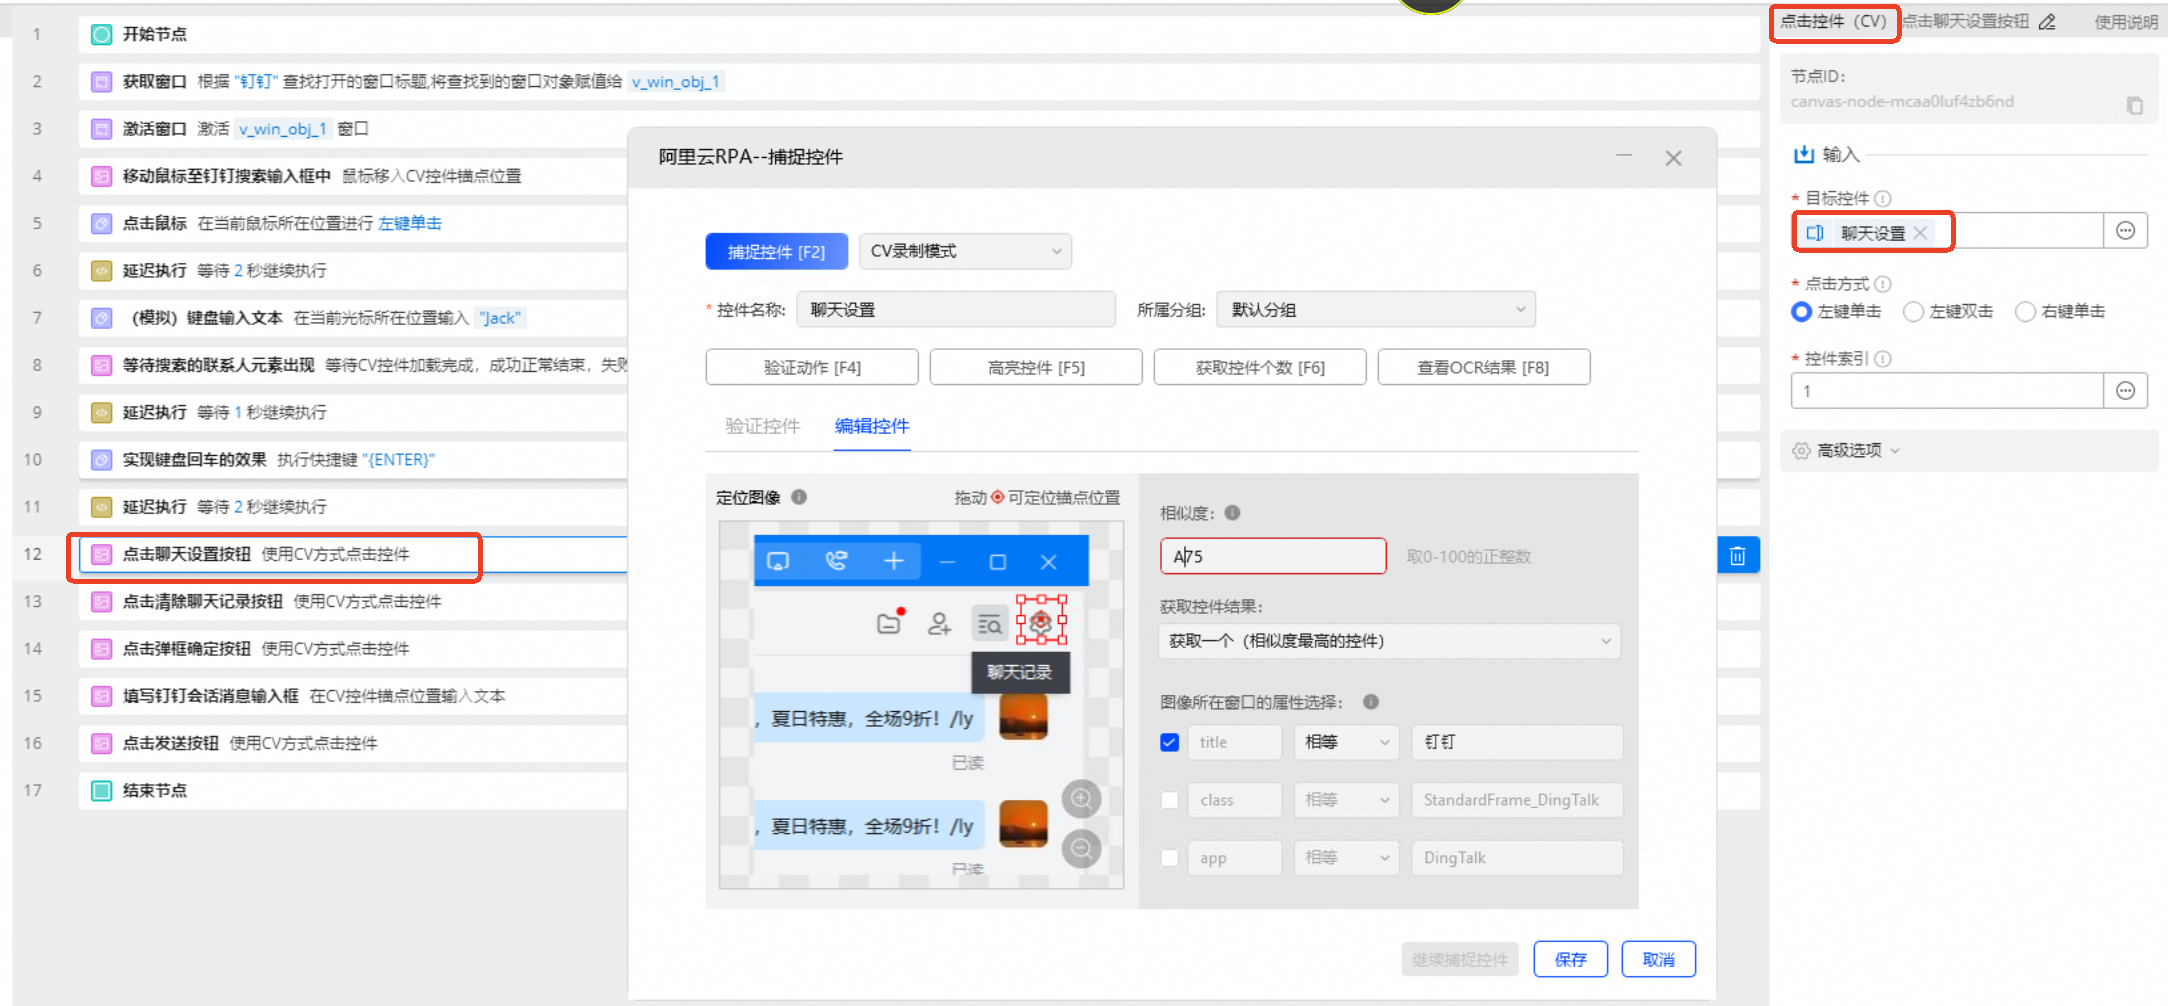This screenshot has width=2168, height=1006.
Task: Open the 相等 operator dropdown for app
Action: (1346, 858)
